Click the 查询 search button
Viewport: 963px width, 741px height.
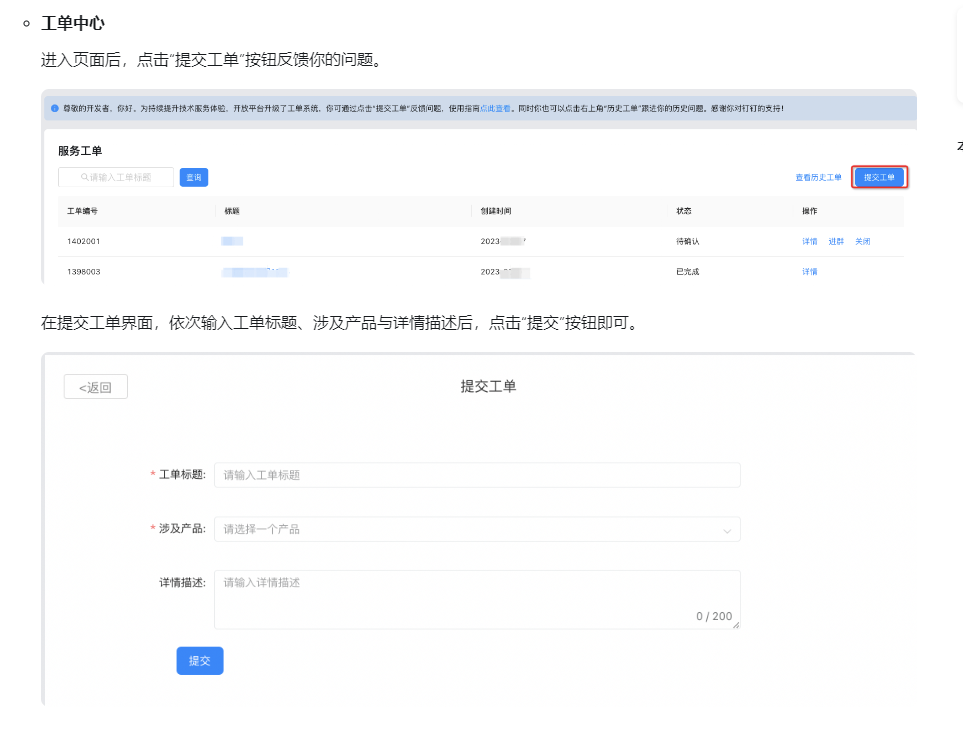tap(193, 177)
